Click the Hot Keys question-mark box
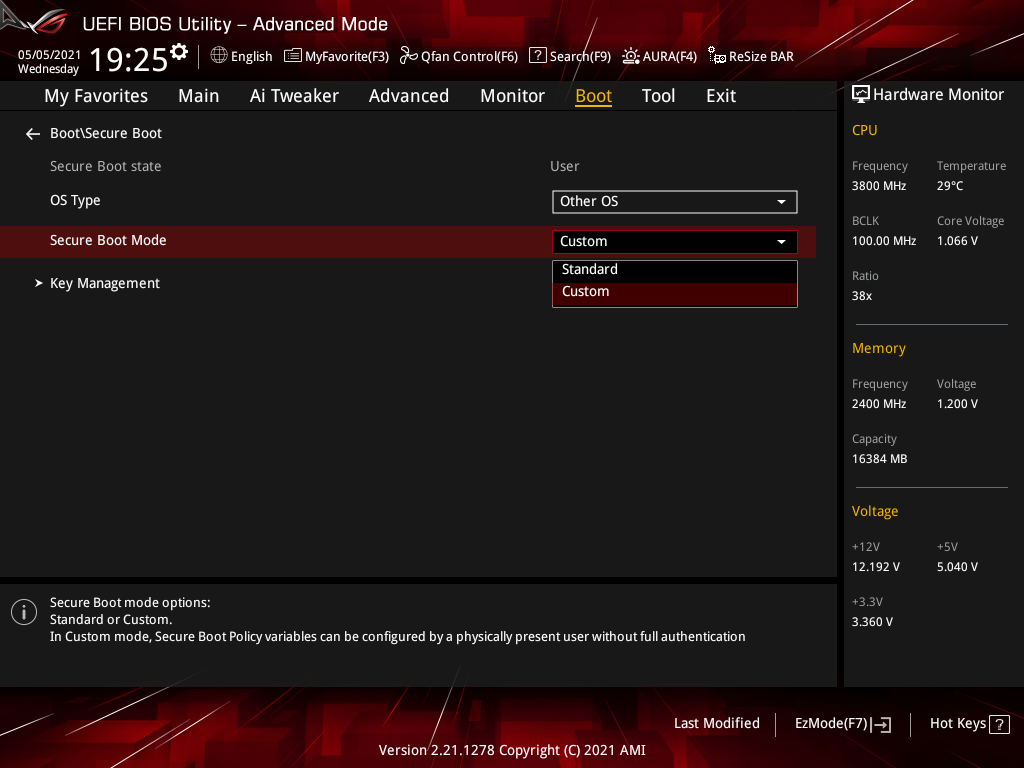The image size is (1024, 768). coord(999,724)
